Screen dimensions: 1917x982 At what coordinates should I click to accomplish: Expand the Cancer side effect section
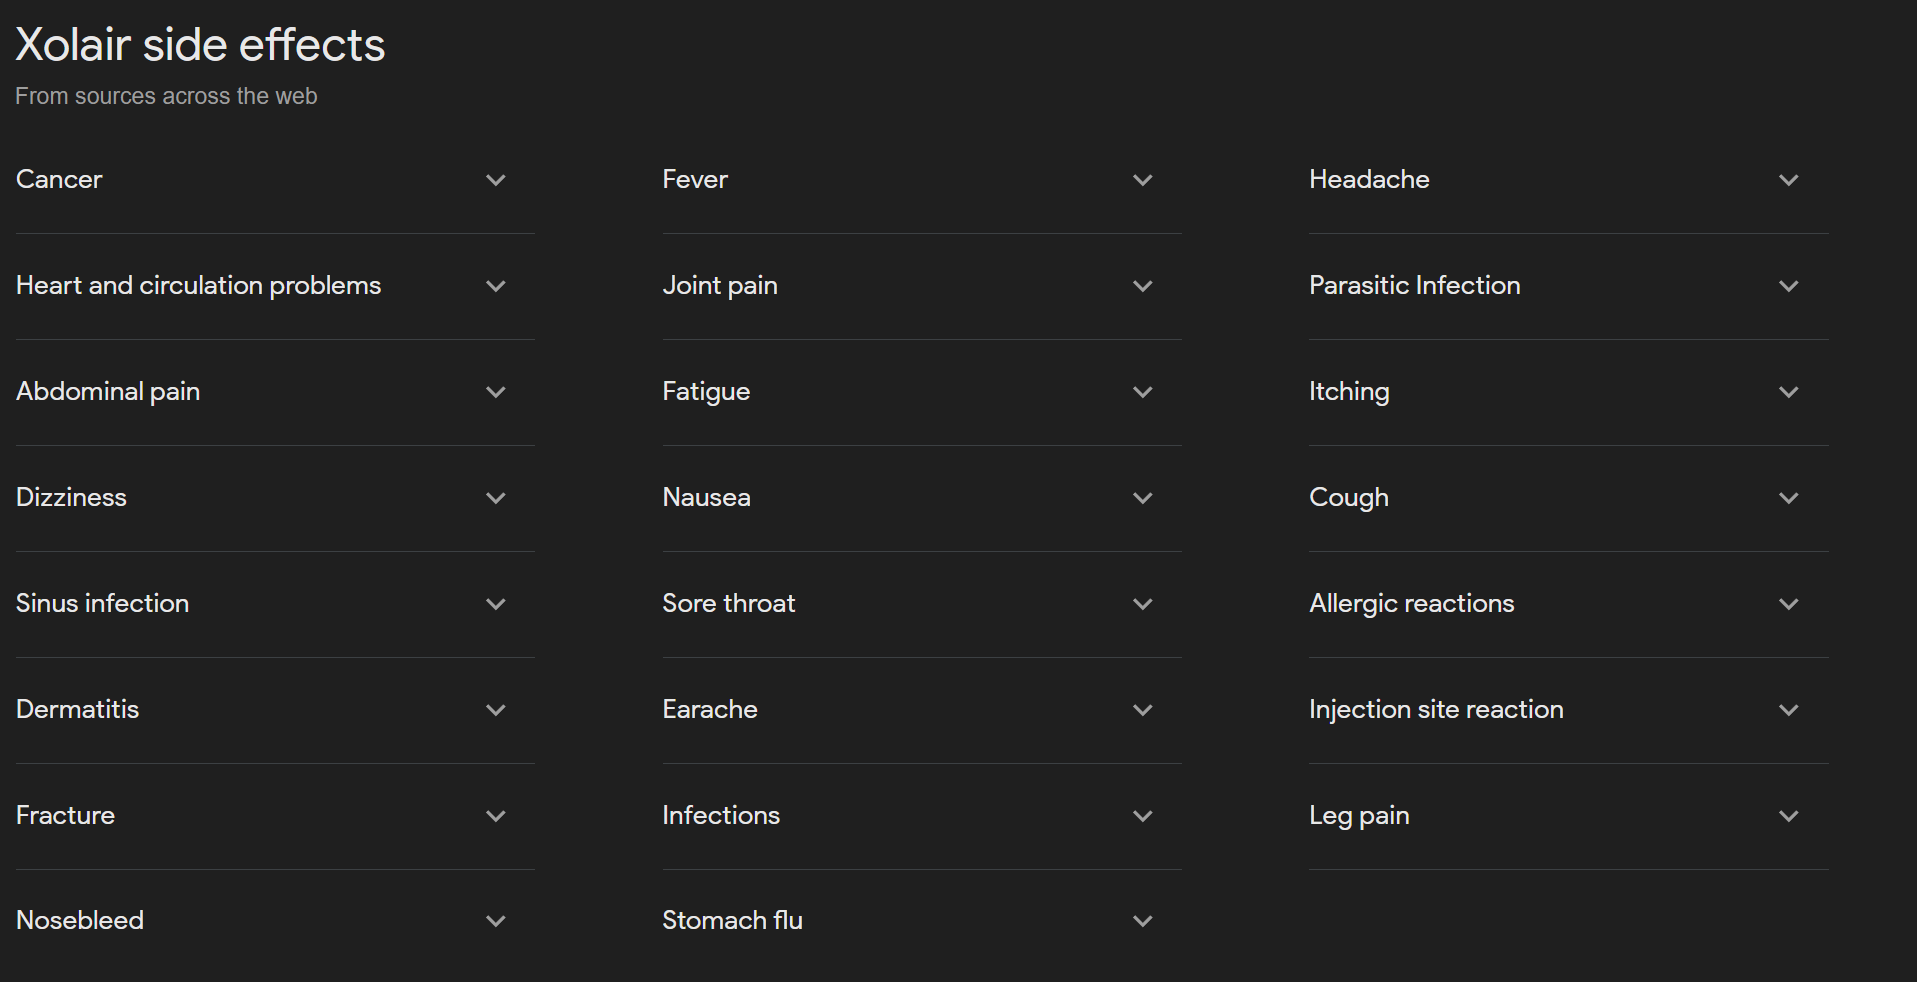coord(496,180)
